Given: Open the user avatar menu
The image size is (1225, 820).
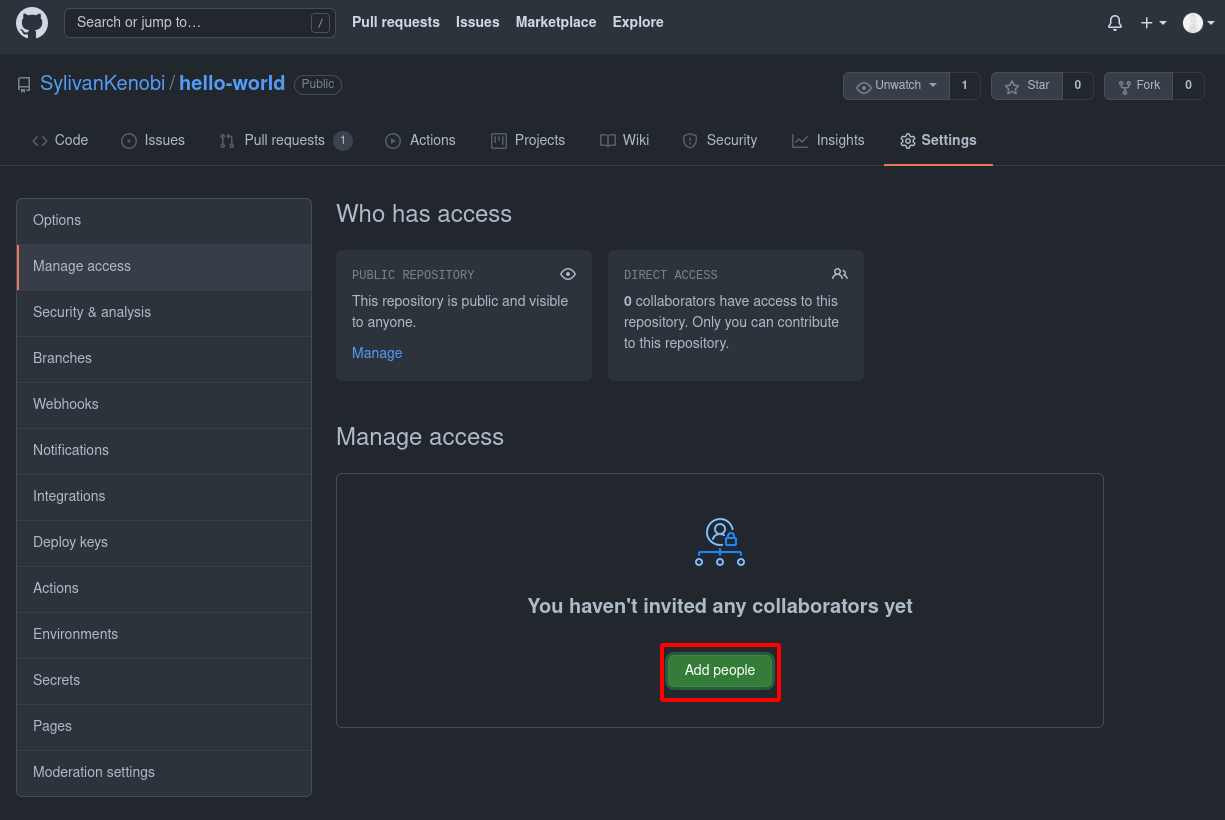Looking at the screenshot, I should click(x=1197, y=23).
